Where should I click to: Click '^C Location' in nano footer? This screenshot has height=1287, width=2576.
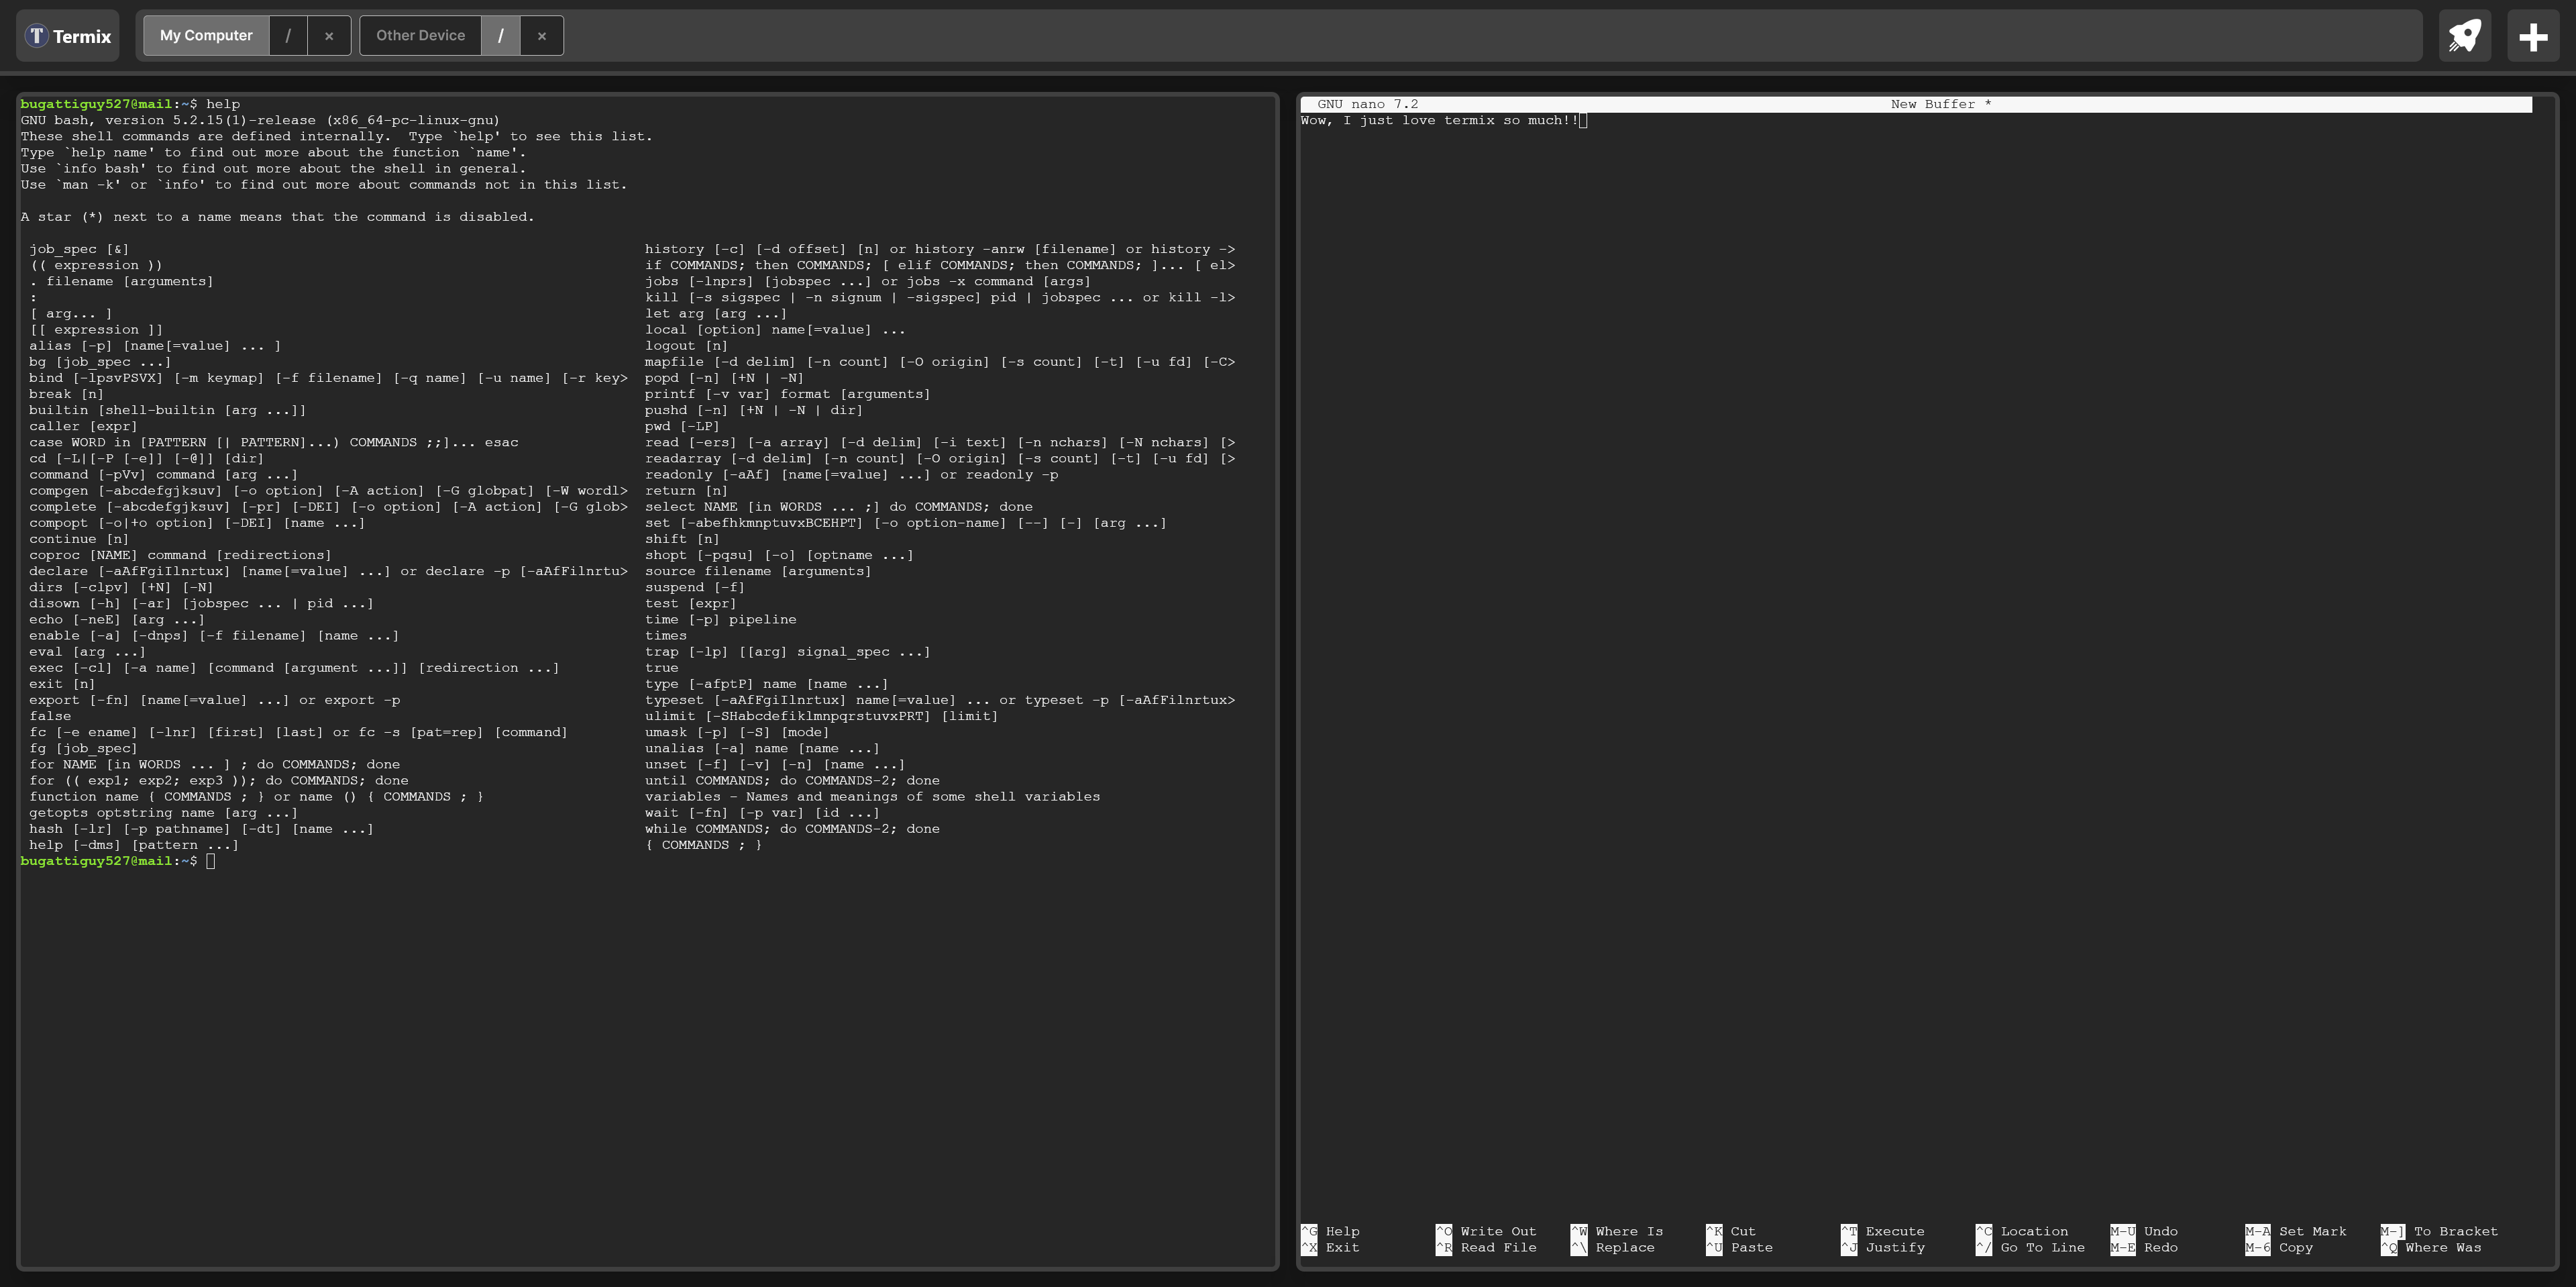click(2022, 1231)
